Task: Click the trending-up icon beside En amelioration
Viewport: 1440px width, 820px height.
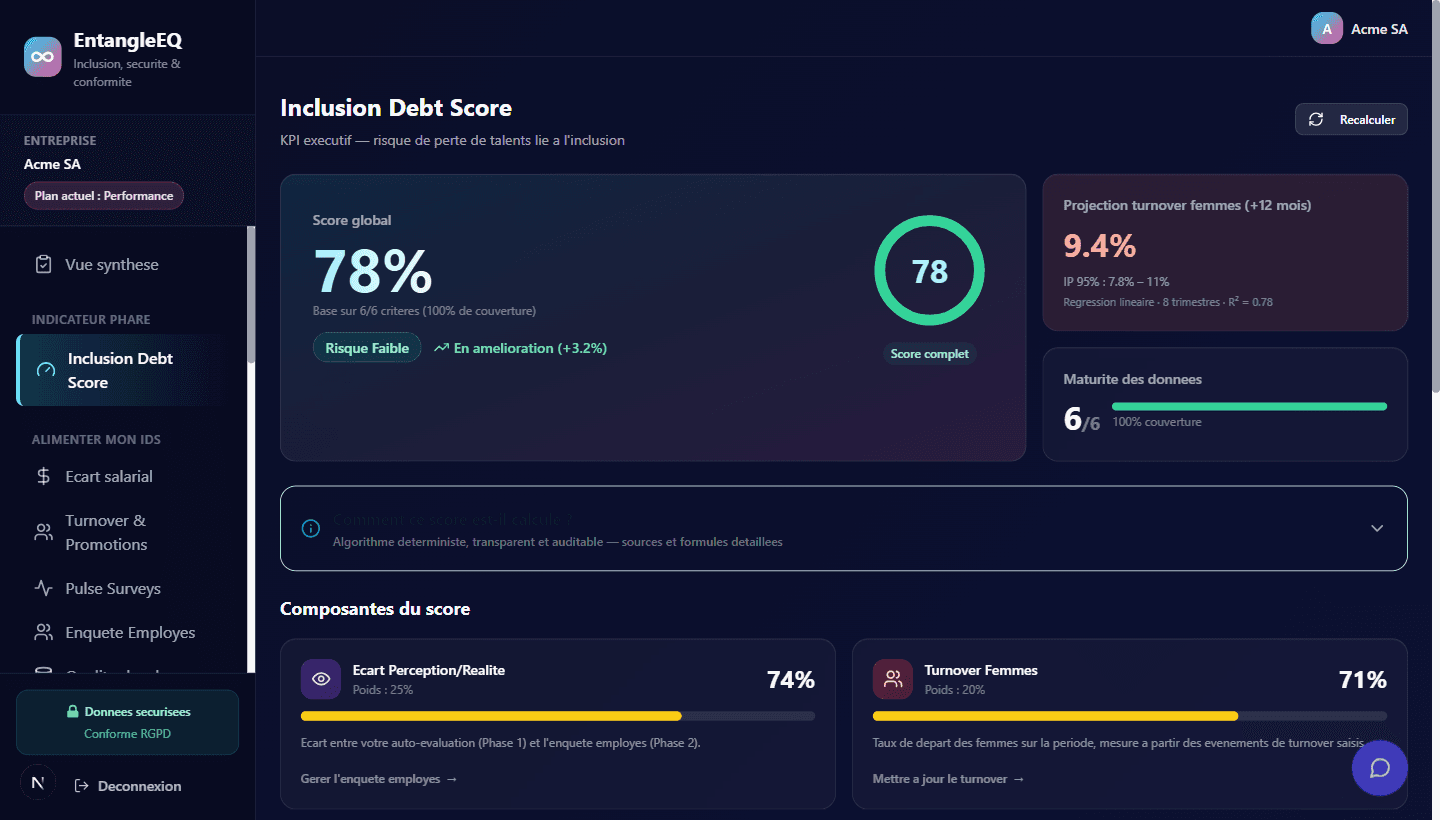Action: tap(441, 348)
